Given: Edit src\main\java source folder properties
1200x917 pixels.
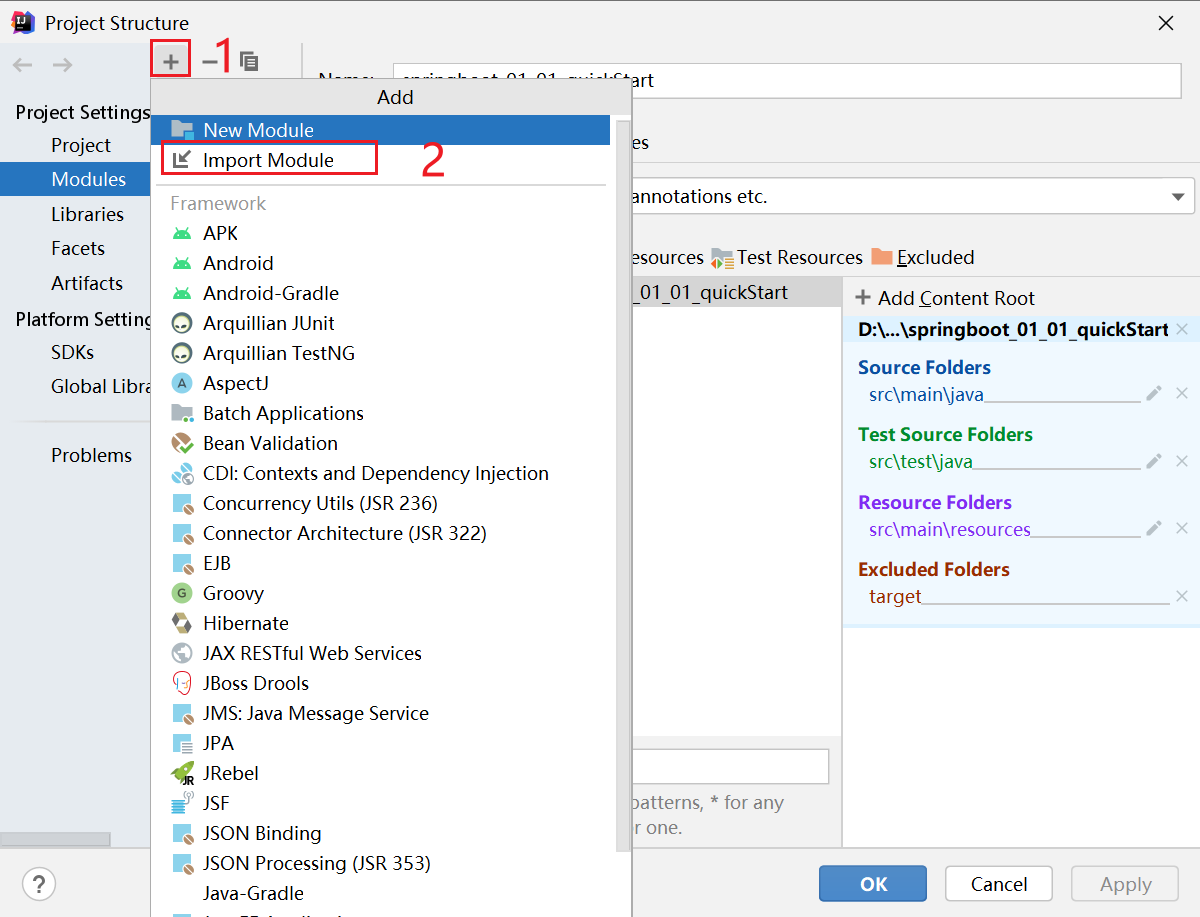Looking at the screenshot, I should (1154, 394).
